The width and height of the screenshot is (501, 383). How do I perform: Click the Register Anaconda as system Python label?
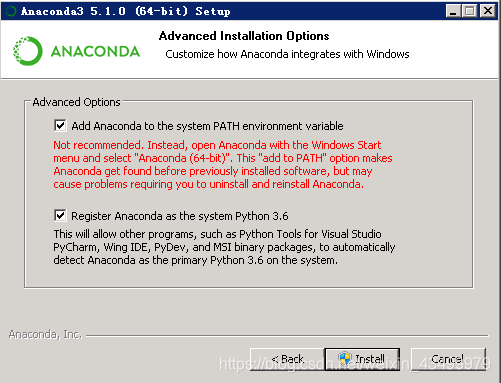click(x=180, y=216)
